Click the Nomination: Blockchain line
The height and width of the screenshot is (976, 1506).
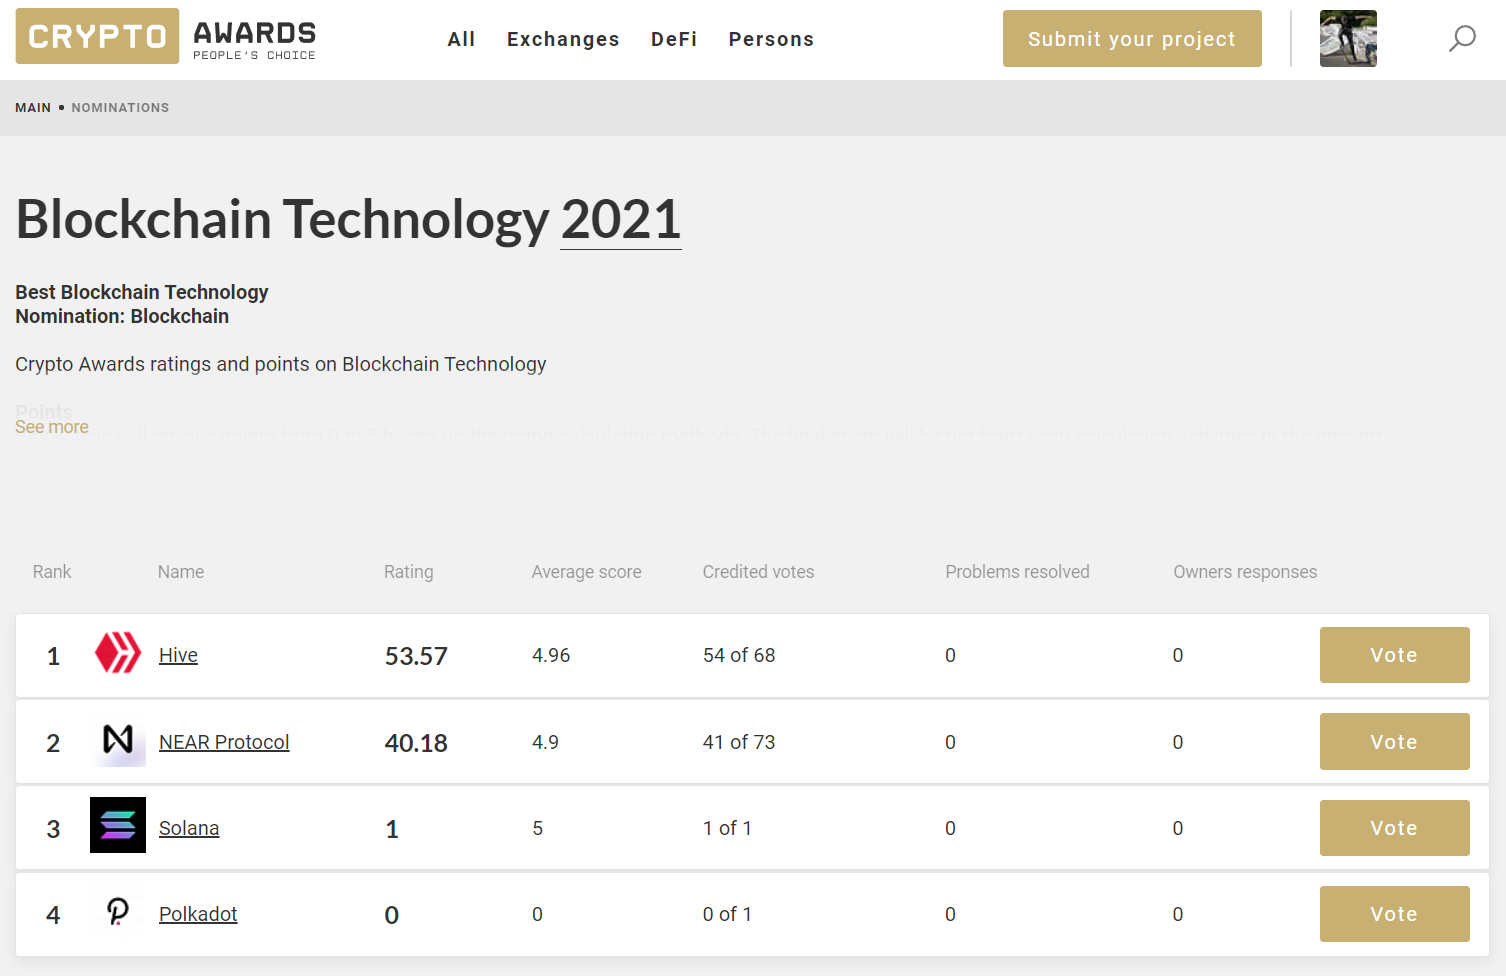click(x=122, y=316)
